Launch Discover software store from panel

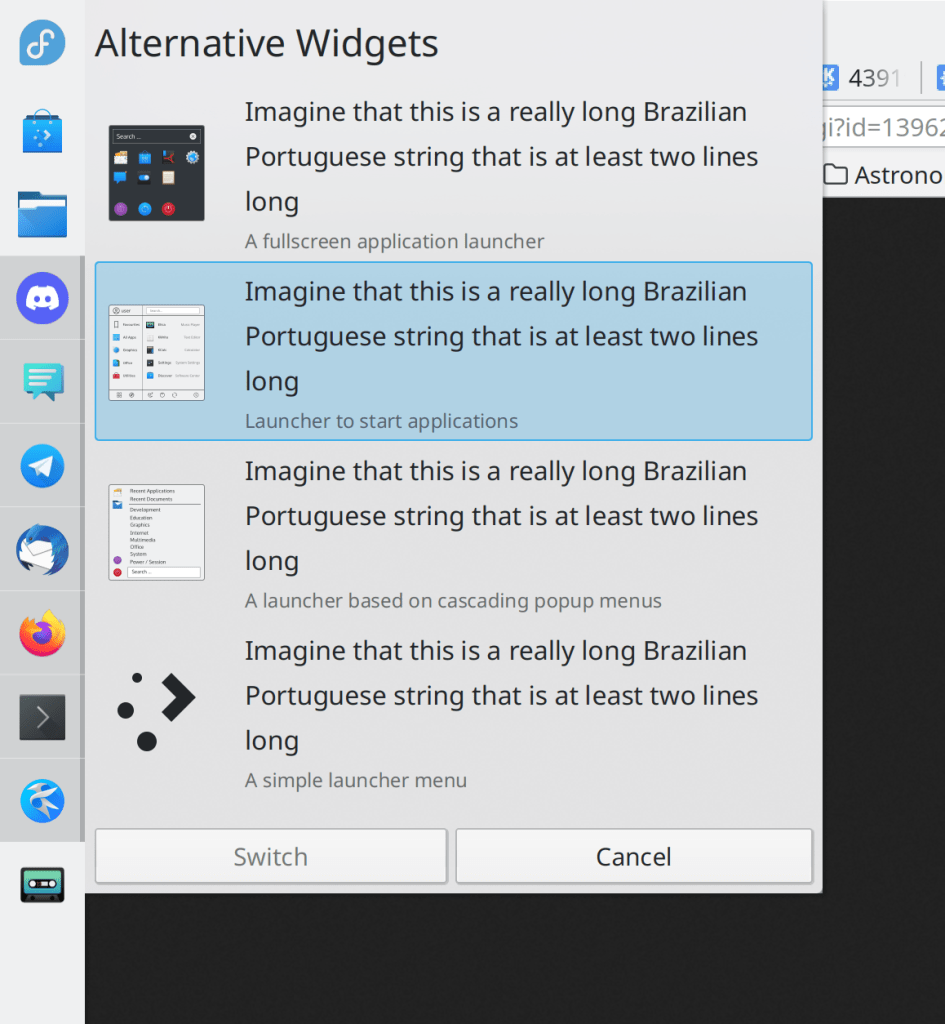click(42, 131)
